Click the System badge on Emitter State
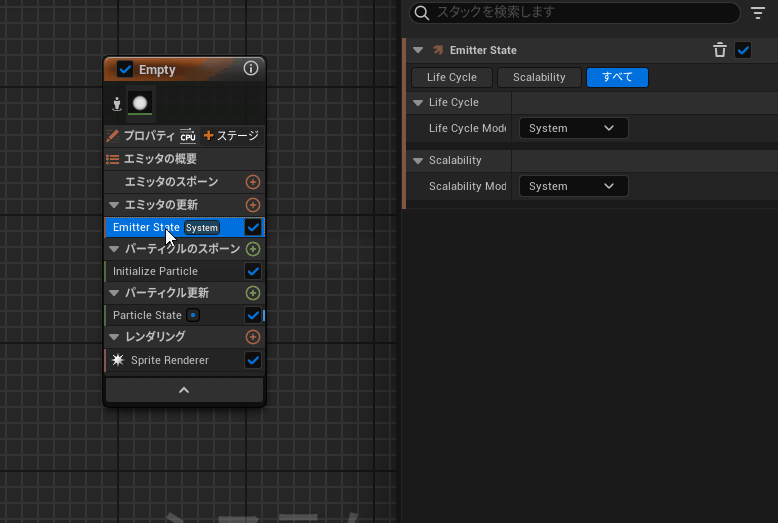The height and width of the screenshot is (523, 778). (201, 228)
